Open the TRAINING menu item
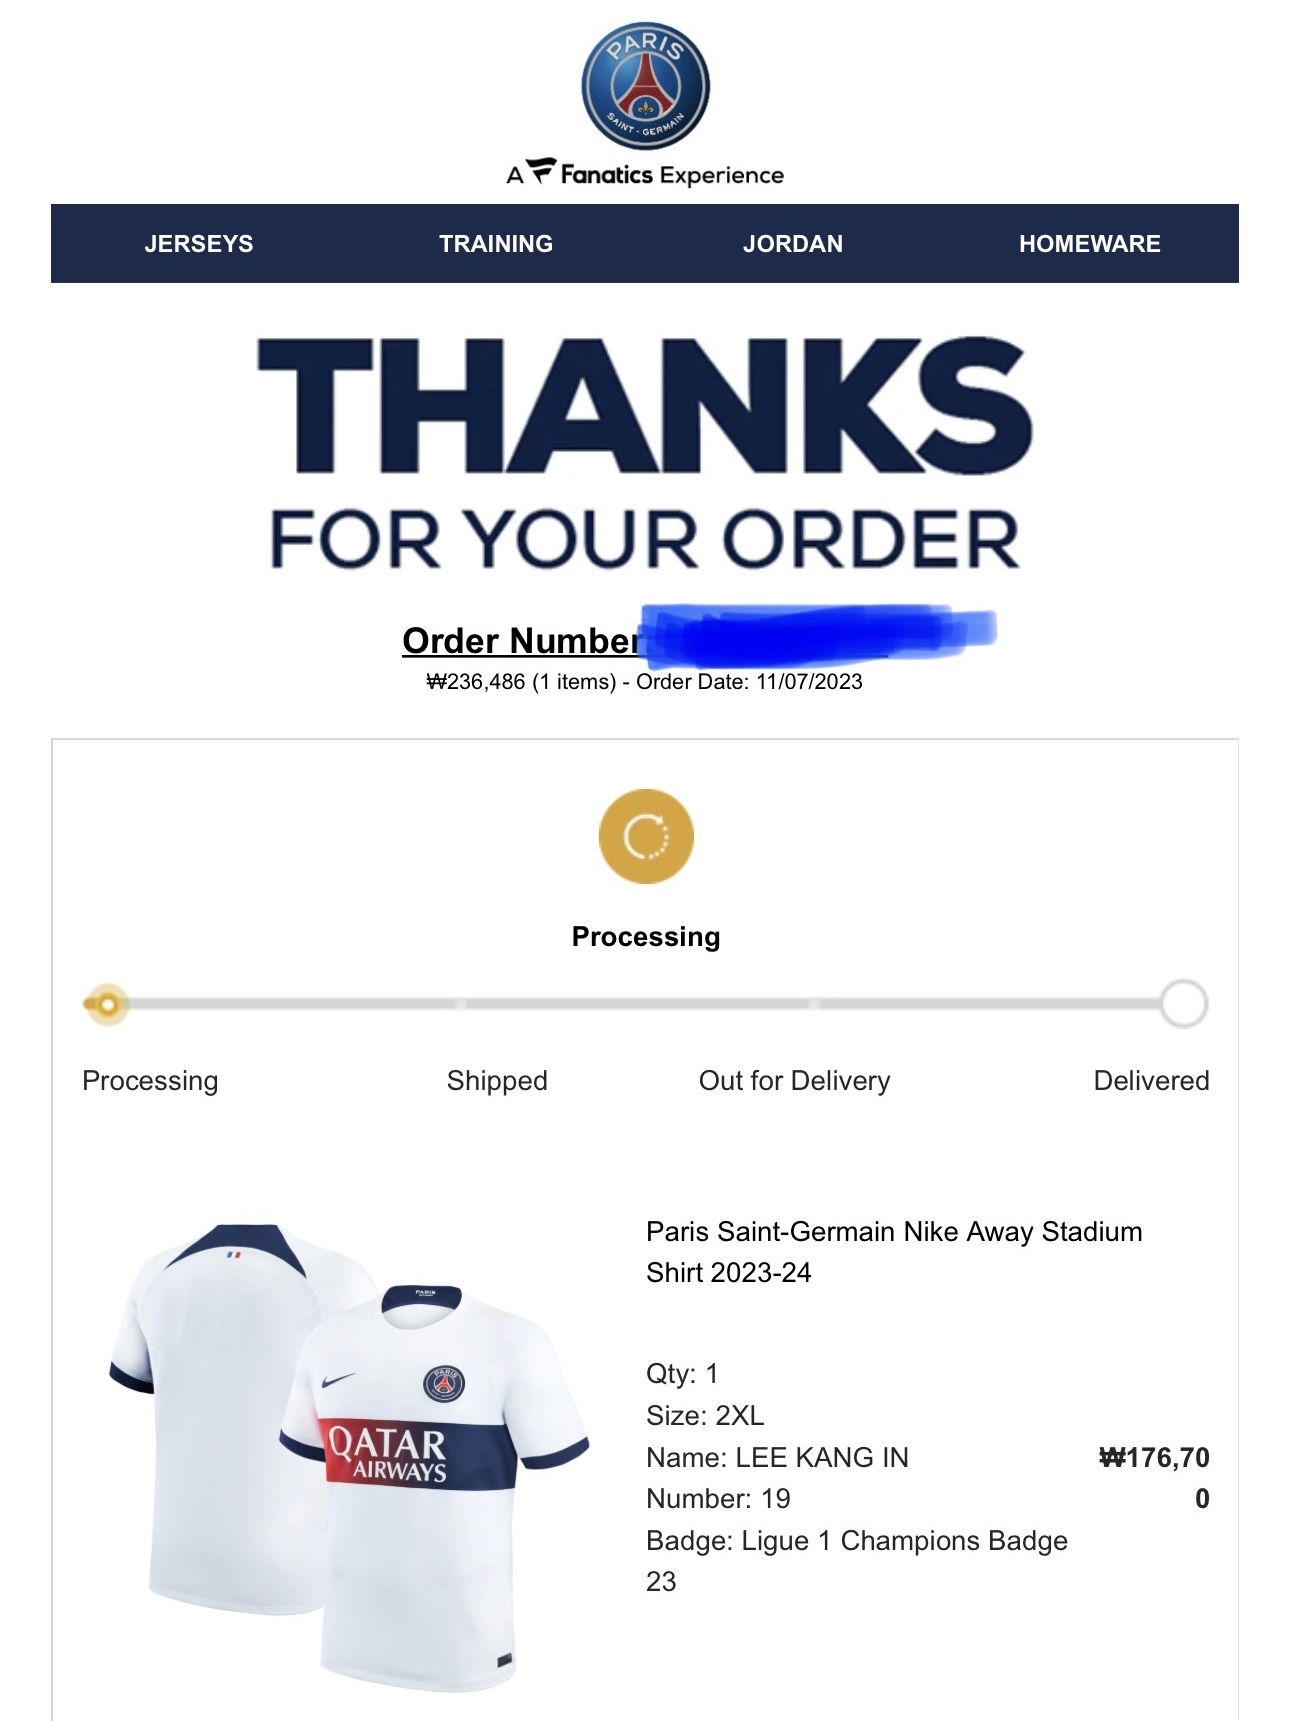Viewport: 1290px width, 1721px height. (496, 244)
